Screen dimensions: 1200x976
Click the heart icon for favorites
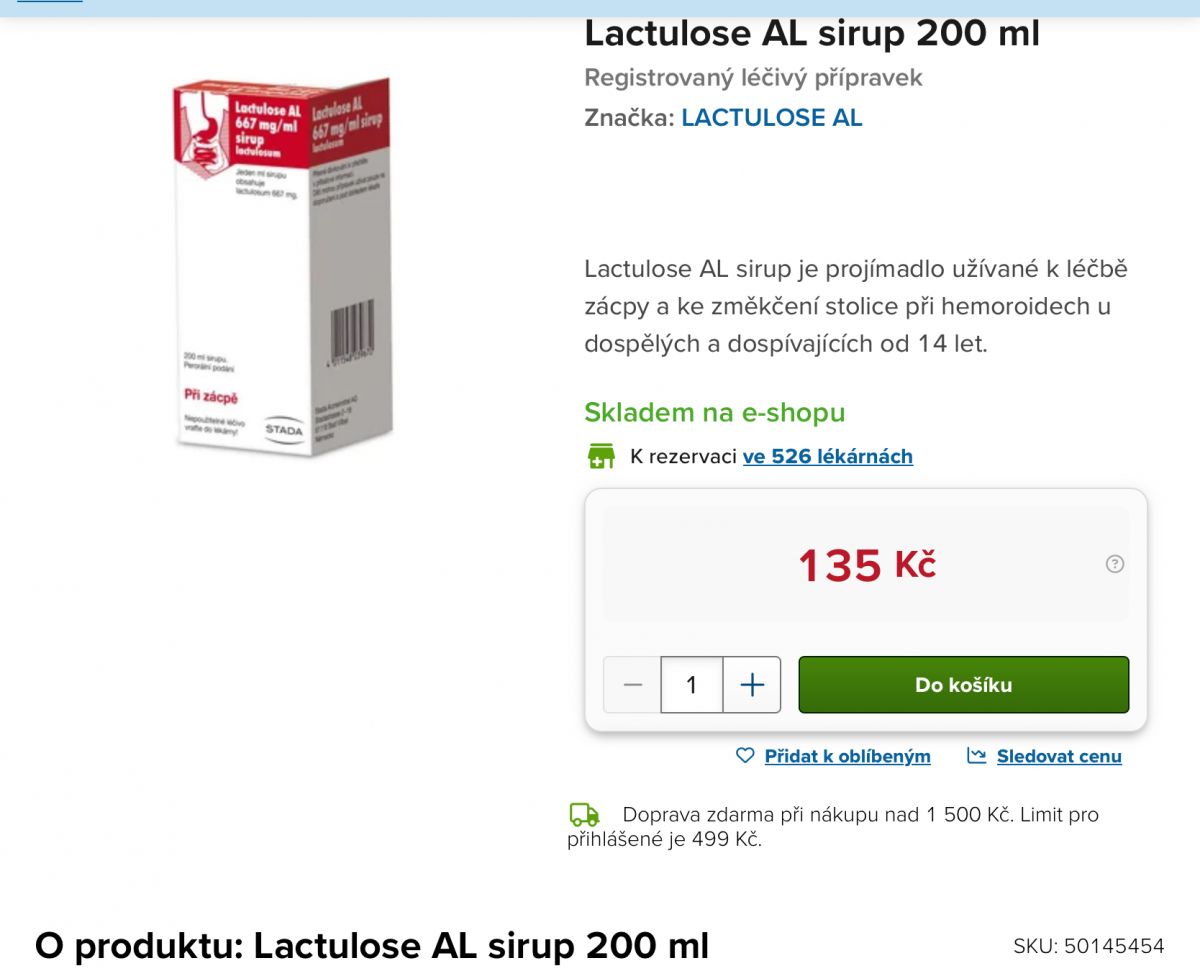pyautogui.click(x=745, y=756)
